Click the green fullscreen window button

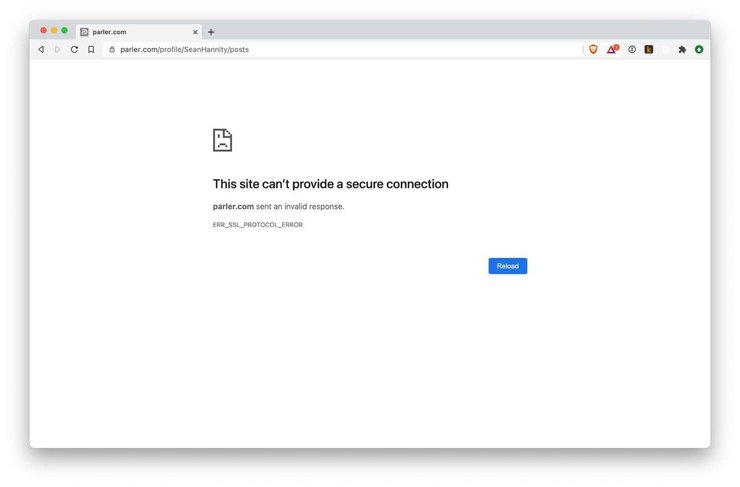(x=65, y=31)
